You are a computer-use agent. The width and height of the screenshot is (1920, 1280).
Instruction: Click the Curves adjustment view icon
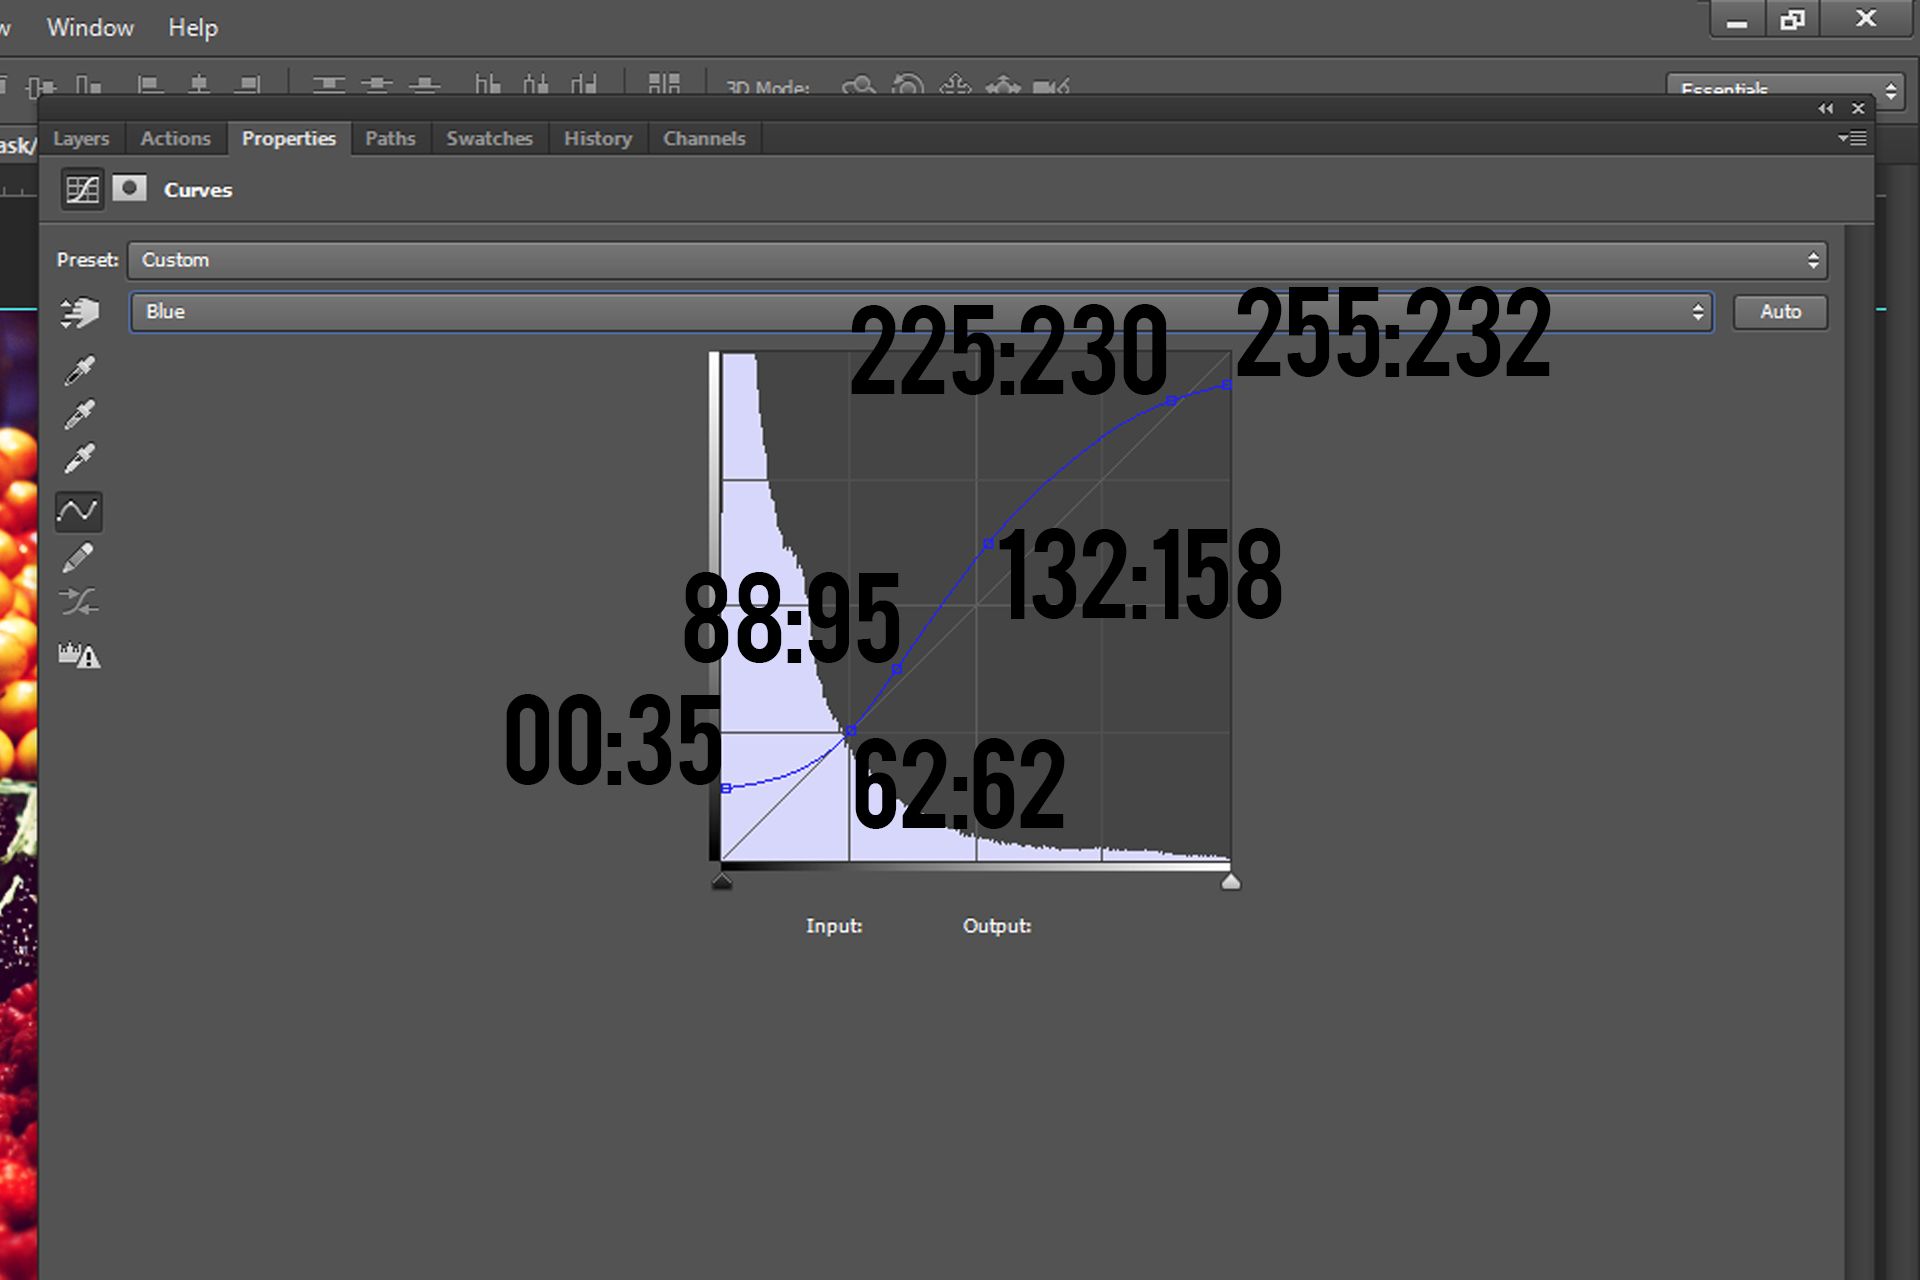tap(82, 189)
